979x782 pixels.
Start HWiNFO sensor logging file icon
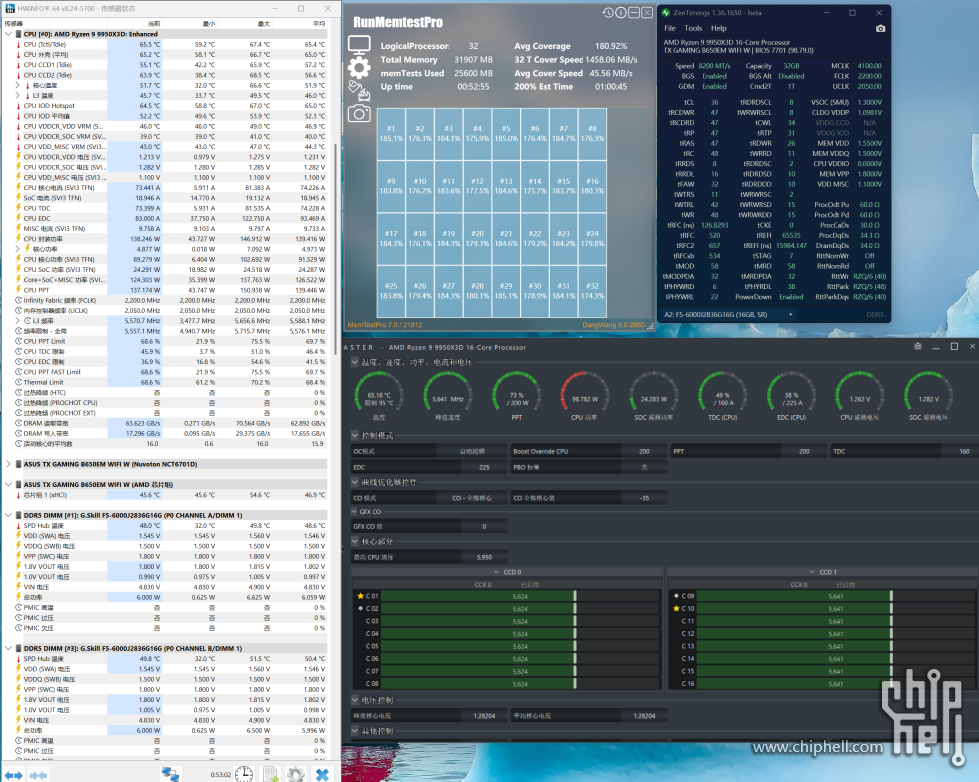pyautogui.click(x=270, y=775)
